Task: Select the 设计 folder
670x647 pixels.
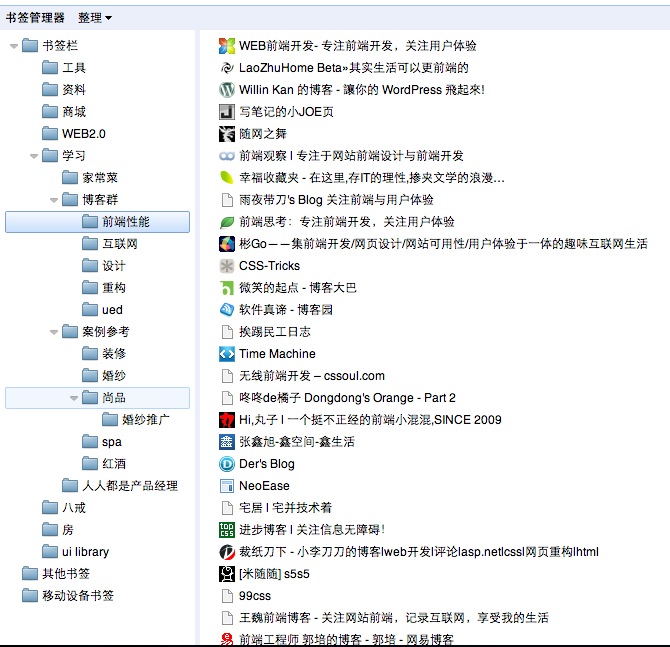Action: pyautogui.click(x=104, y=266)
